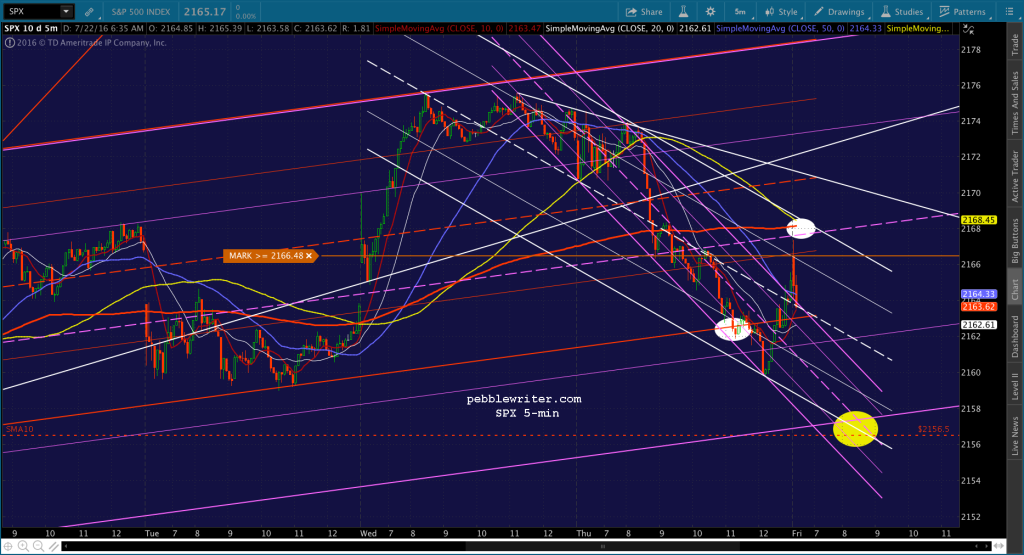Click the collapse chart arrows icon
This screenshot has width=1024, height=555.
click(x=968, y=29)
